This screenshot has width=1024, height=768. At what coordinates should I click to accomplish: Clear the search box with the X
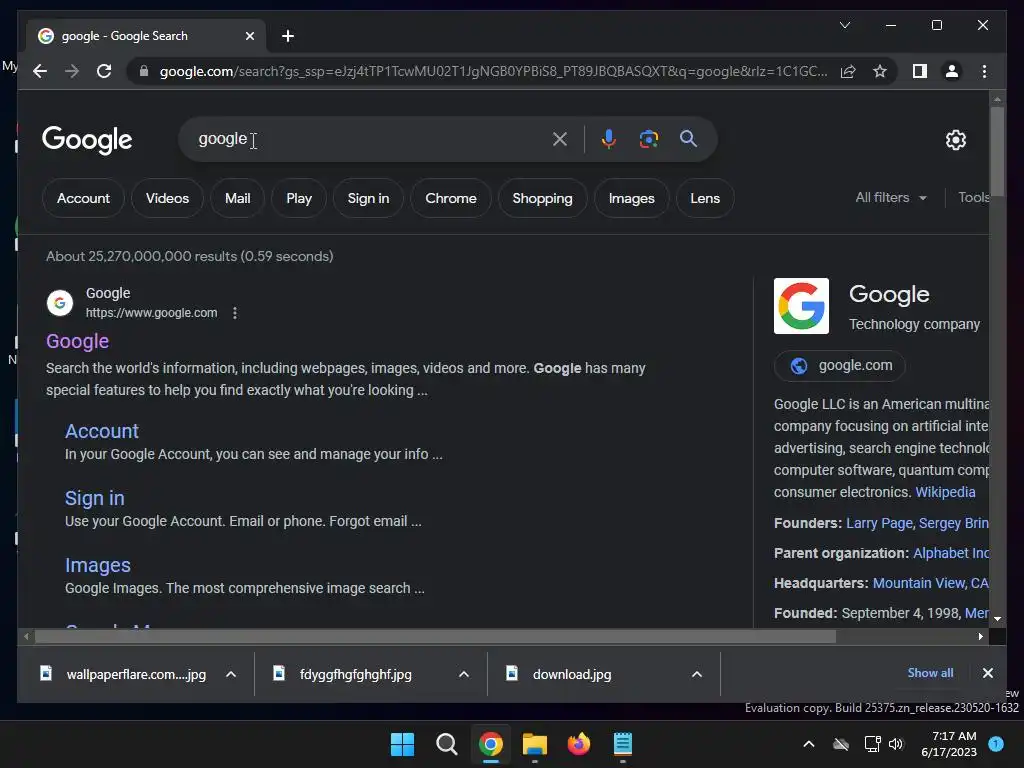coord(560,138)
